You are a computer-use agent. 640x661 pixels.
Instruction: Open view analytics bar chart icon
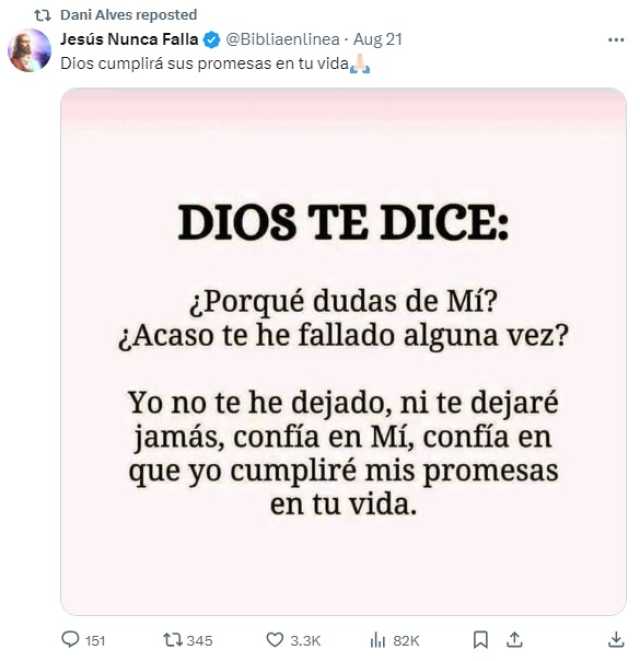(x=377, y=640)
